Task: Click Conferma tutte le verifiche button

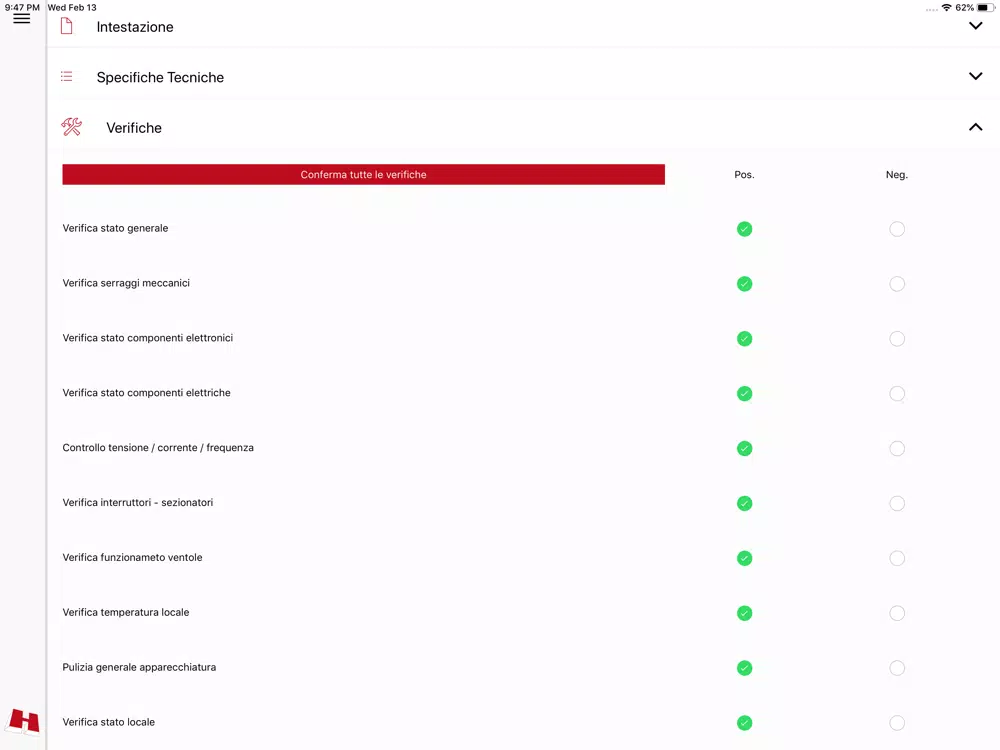Action: pyautogui.click(x=364, y=174)
